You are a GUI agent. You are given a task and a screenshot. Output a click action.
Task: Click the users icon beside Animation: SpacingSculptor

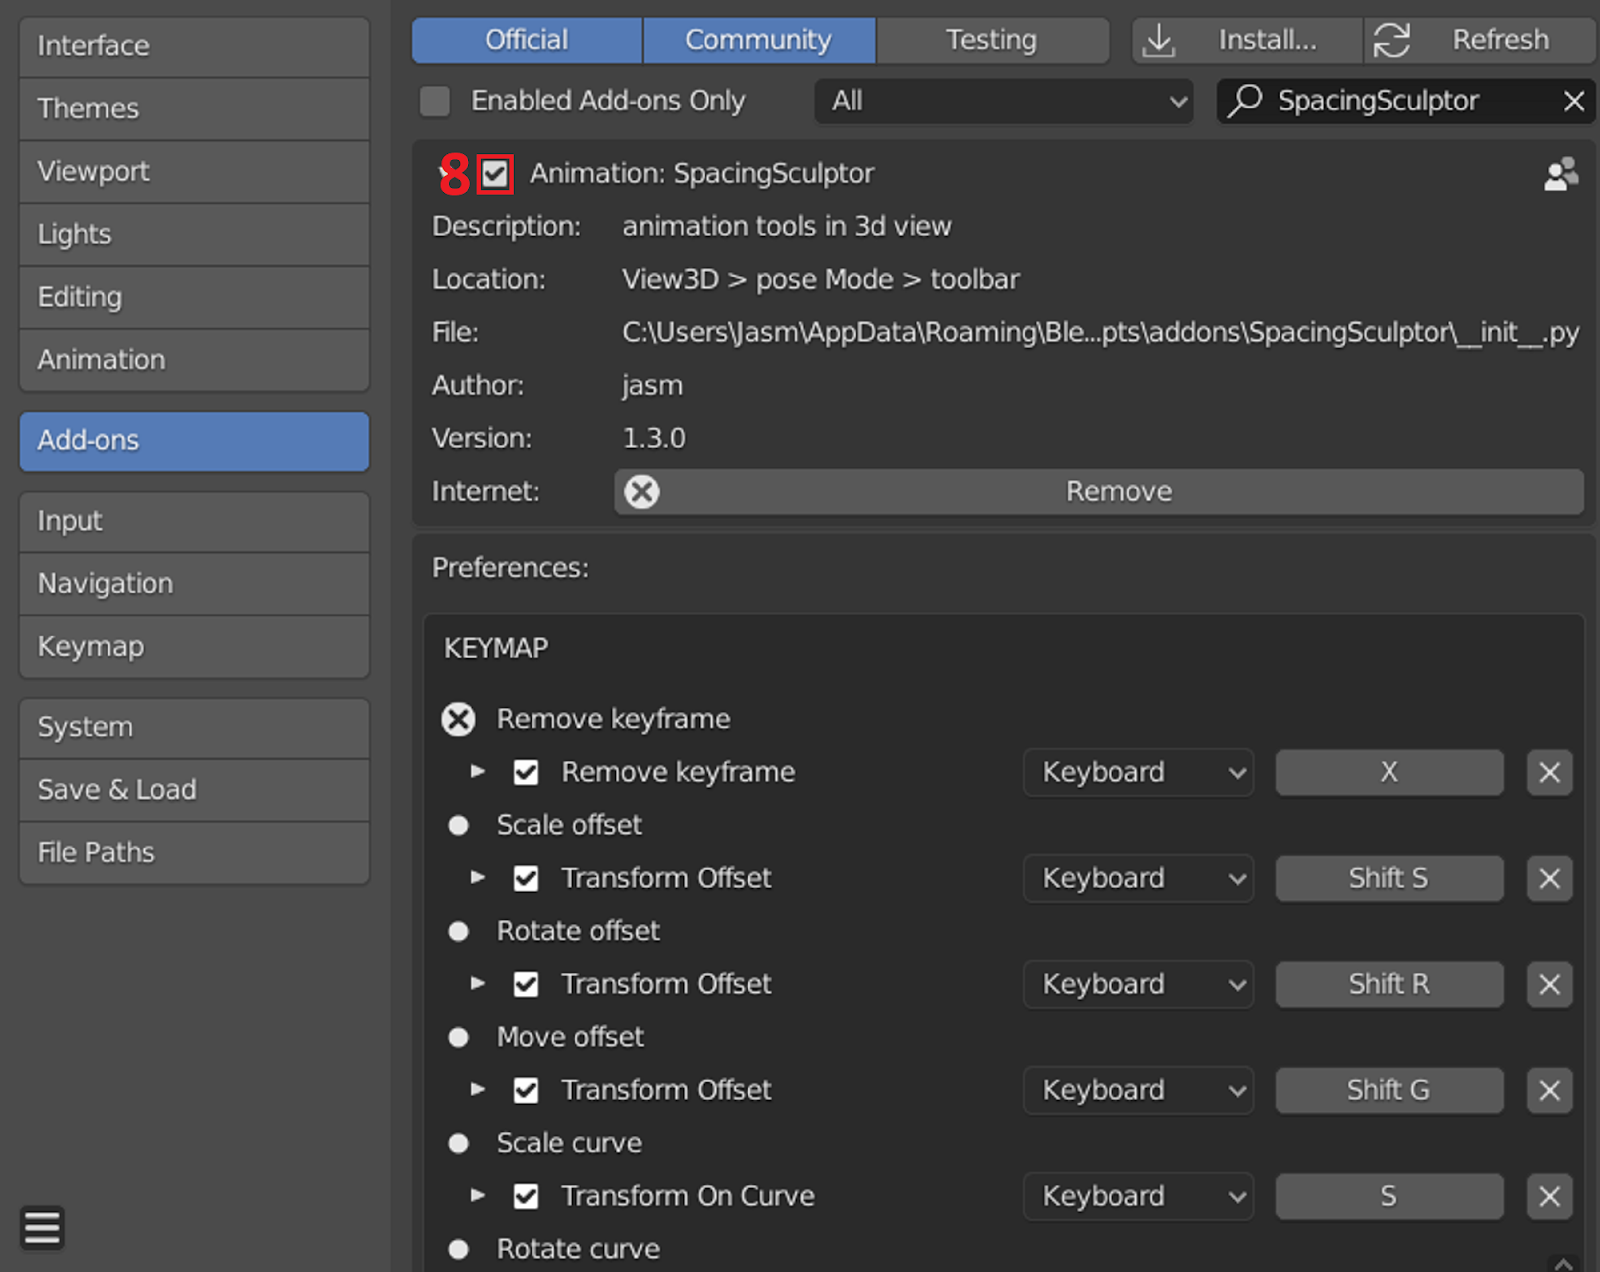coord(1561,174)
